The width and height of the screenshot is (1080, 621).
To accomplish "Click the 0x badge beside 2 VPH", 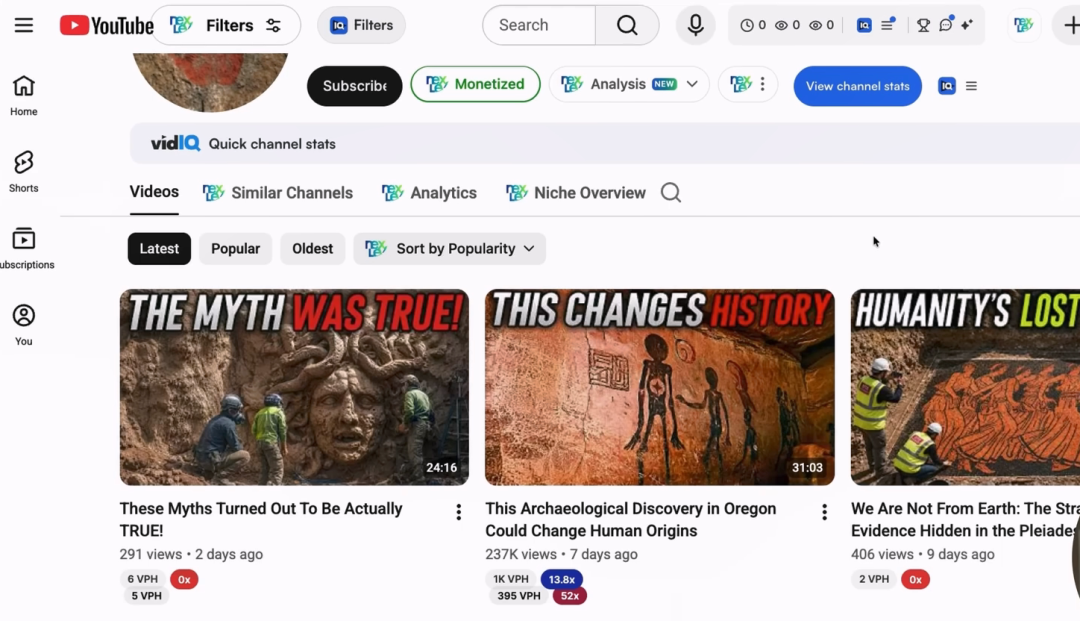I will coord(915,579).
